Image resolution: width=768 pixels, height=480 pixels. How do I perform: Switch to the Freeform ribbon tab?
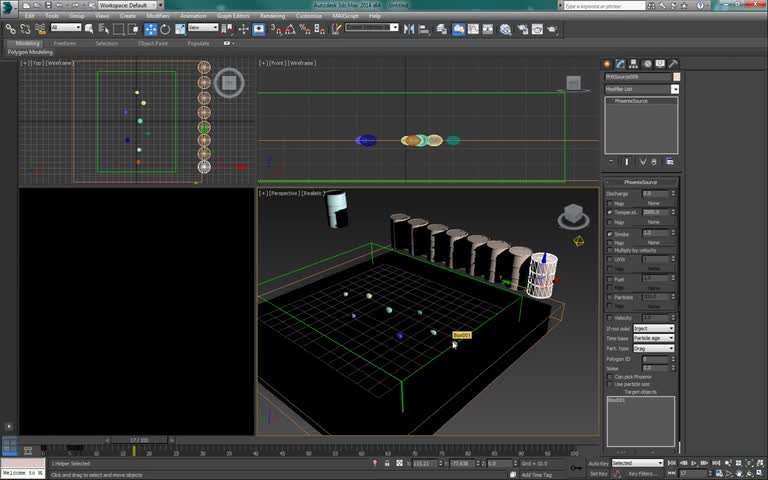click(x=64, y=44)
